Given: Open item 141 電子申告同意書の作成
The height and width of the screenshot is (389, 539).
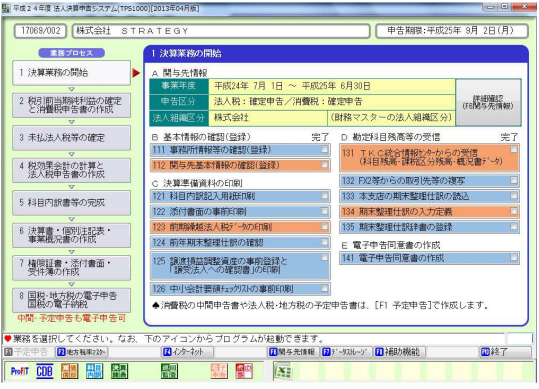Looking at the screenshot, I should point(429,258).
